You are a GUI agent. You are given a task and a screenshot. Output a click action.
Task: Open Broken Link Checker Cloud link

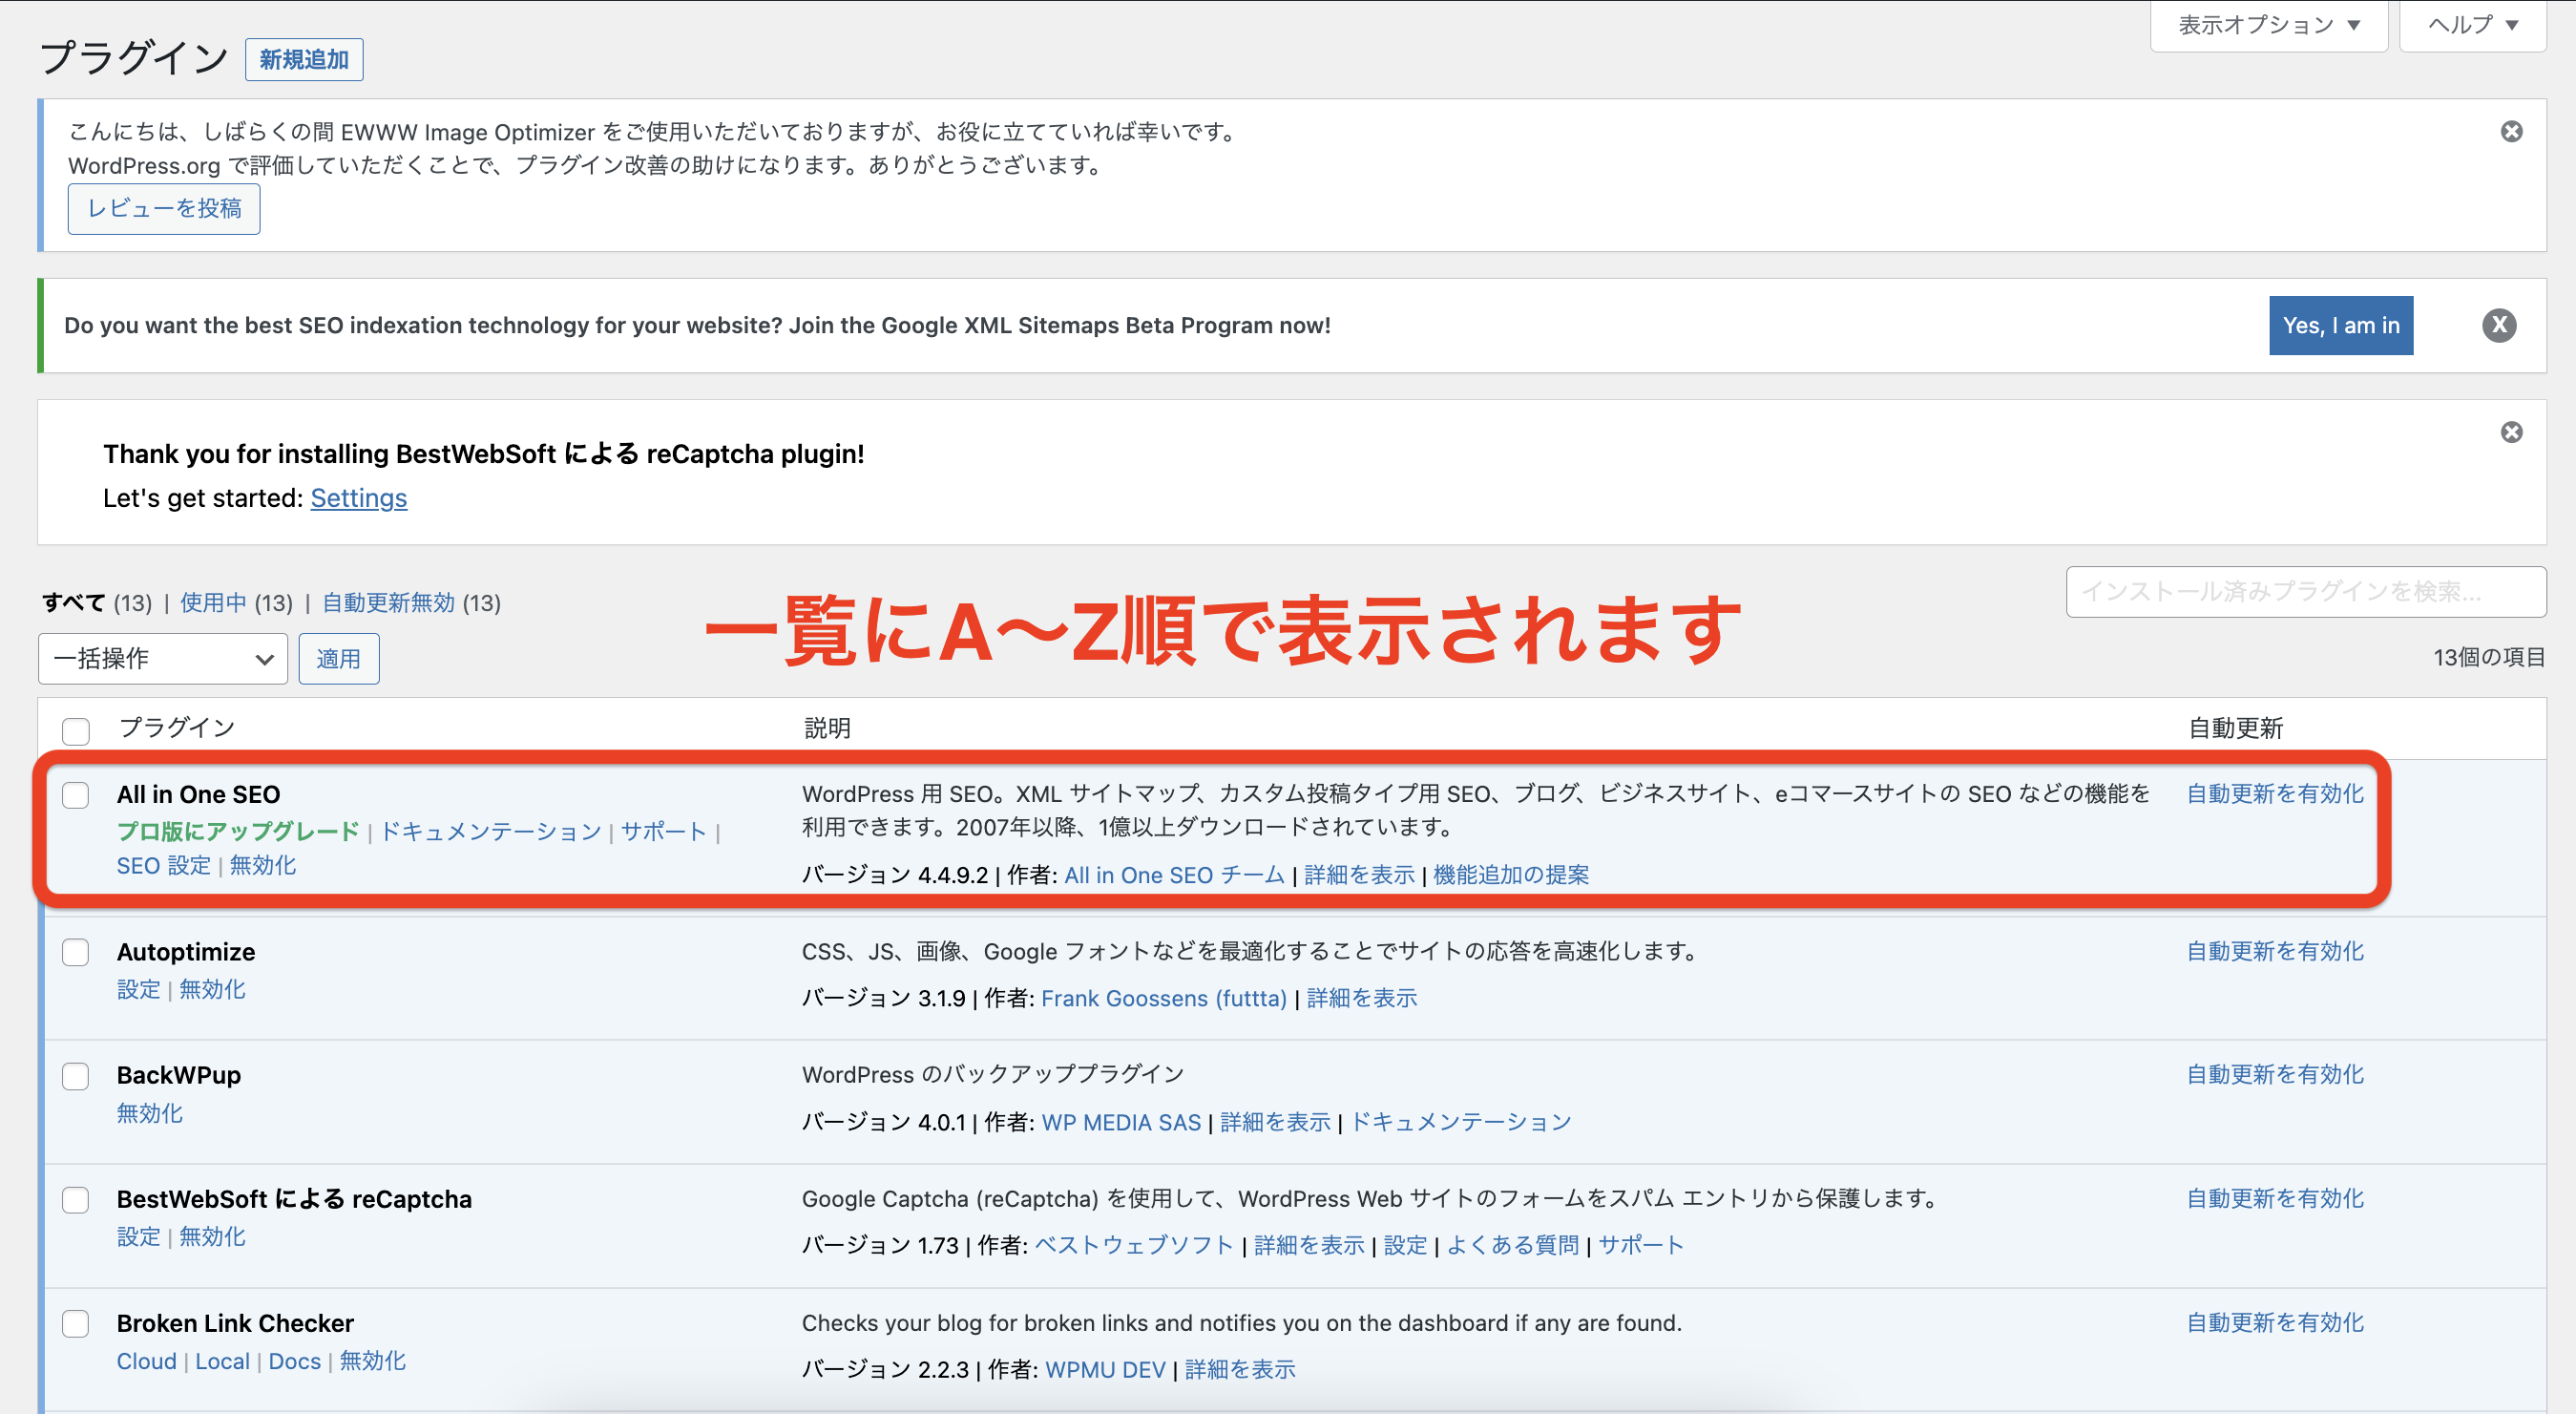[x=147, y=1361]
